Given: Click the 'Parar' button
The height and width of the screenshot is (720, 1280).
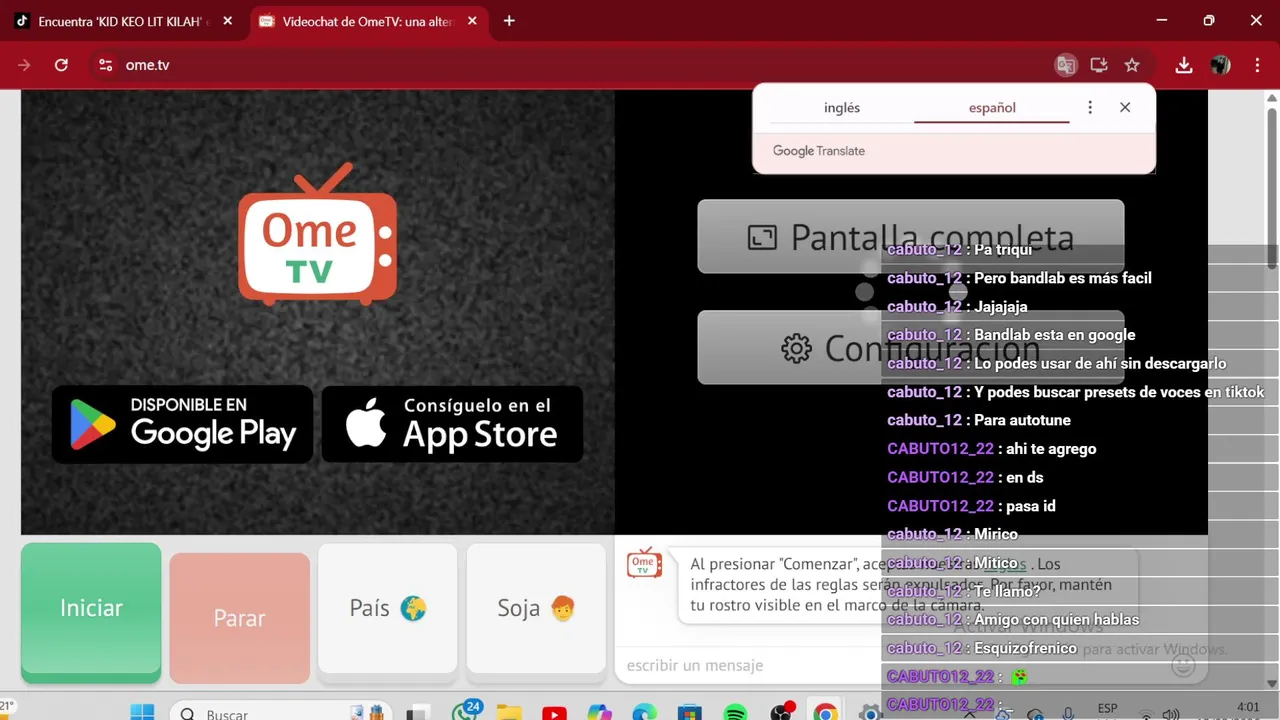Looking at the screenshot, I should pyautogui.click(x=239, y=618).
